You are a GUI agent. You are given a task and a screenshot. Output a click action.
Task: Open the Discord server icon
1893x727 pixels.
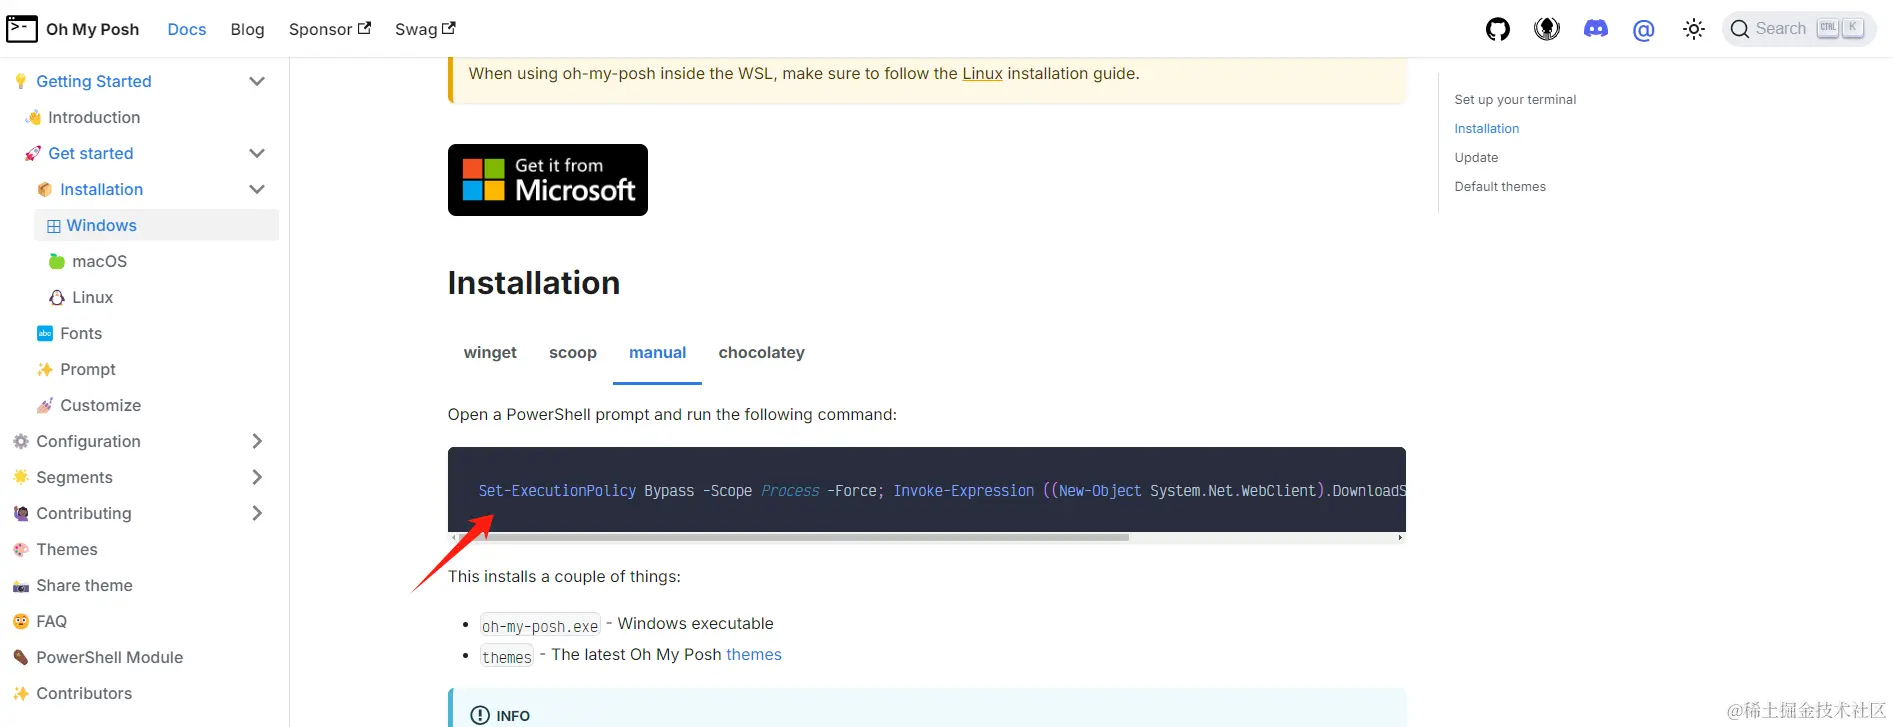pyautogui.click(x=1596, y=29)
